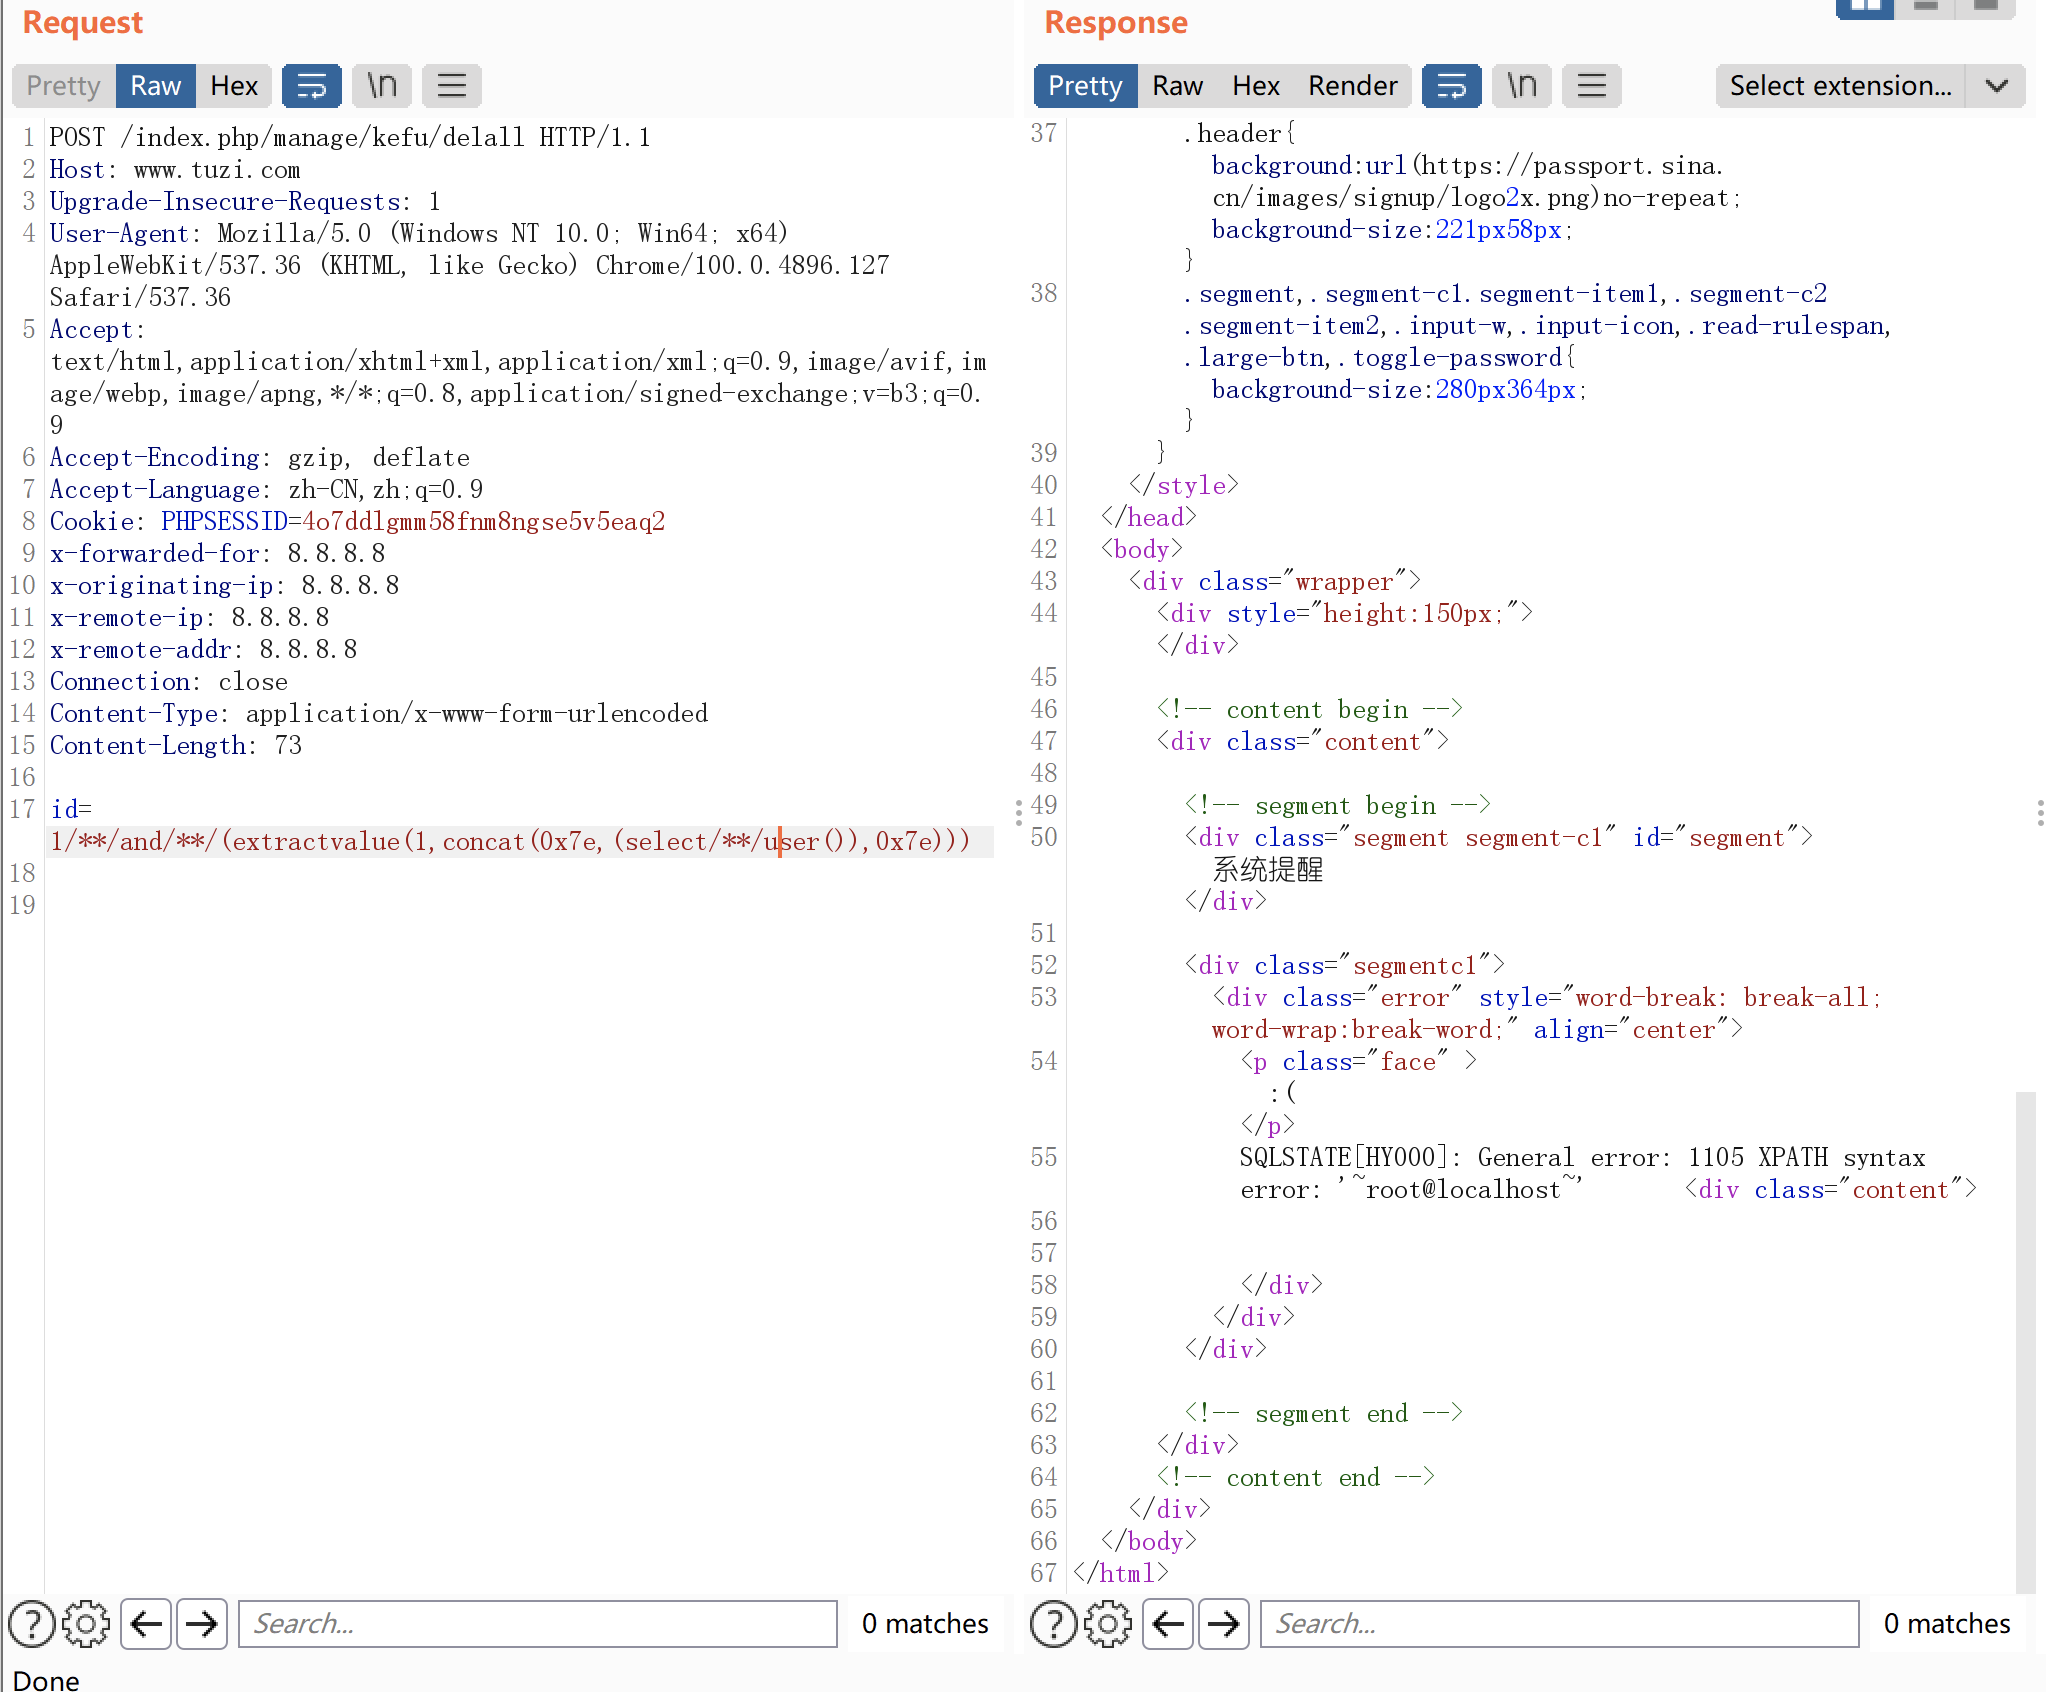Toggle word wrap icon in Response panel
This screenshot has width=2046, height=1692.
1451,86
